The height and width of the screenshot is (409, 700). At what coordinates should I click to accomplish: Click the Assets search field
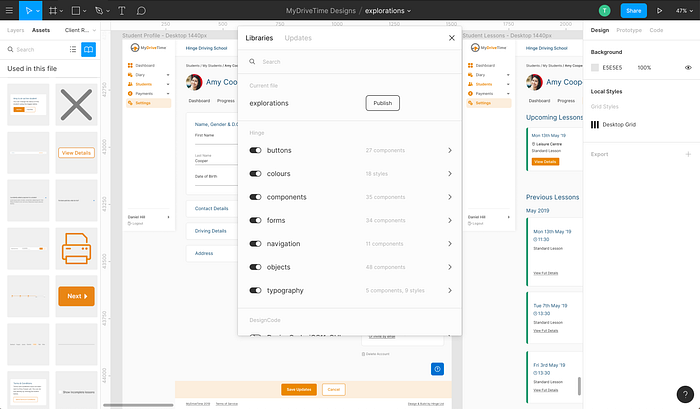click(36, 49)
